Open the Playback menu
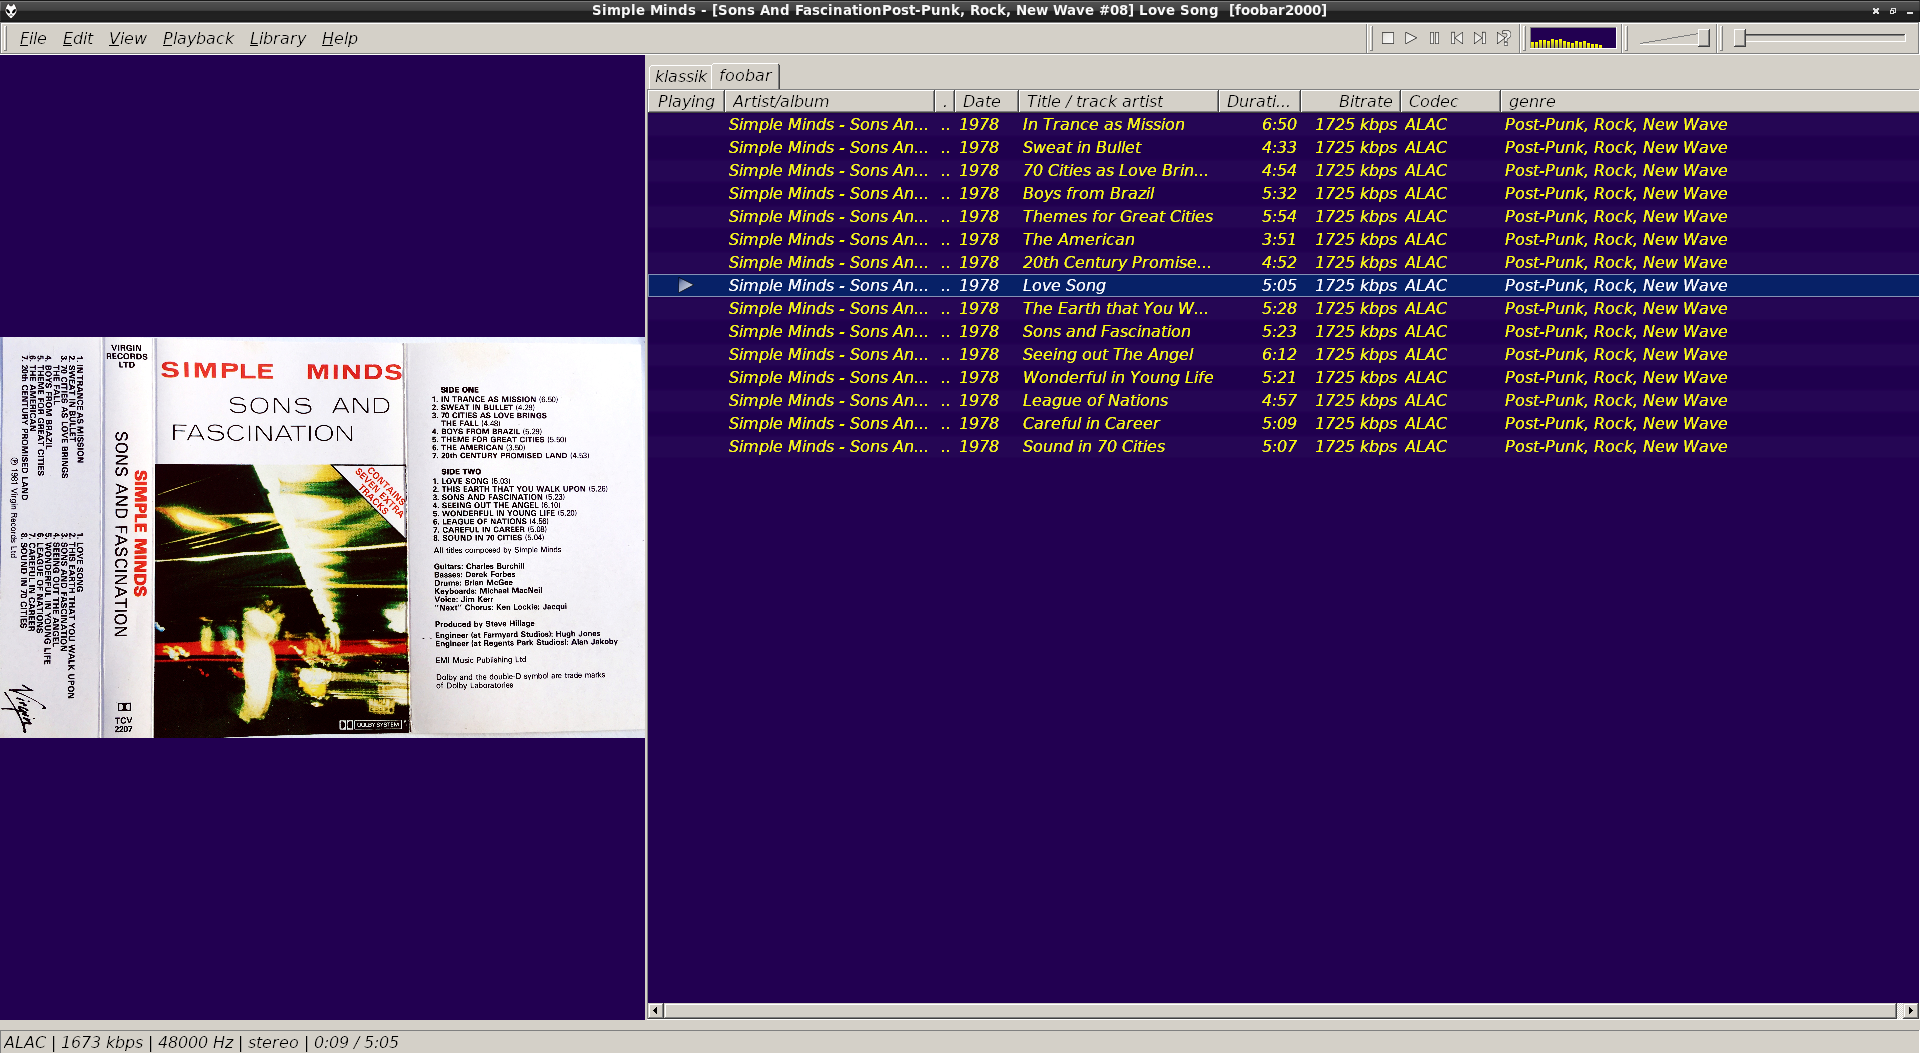This screenshot has height=1054, width=1920. (x=198, y=38)
